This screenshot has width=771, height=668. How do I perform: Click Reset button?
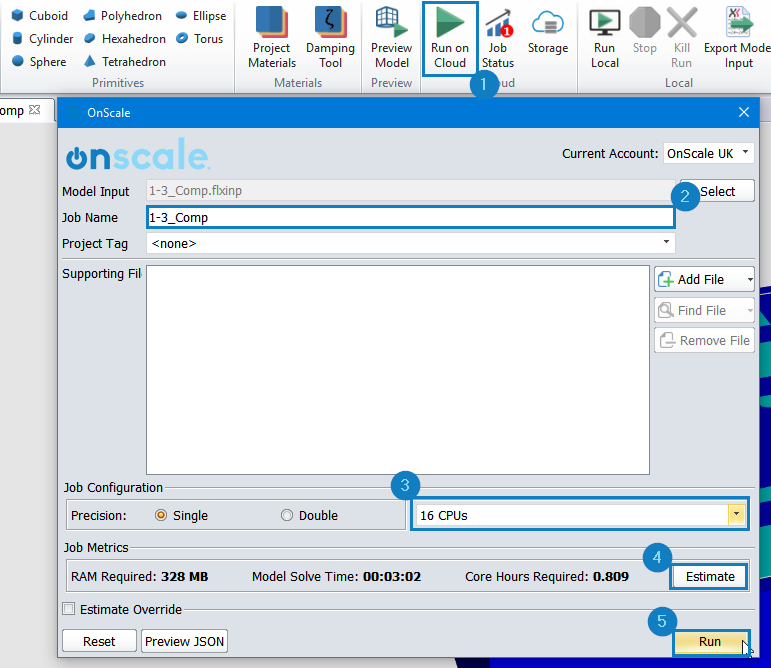(x=99, y=641)
